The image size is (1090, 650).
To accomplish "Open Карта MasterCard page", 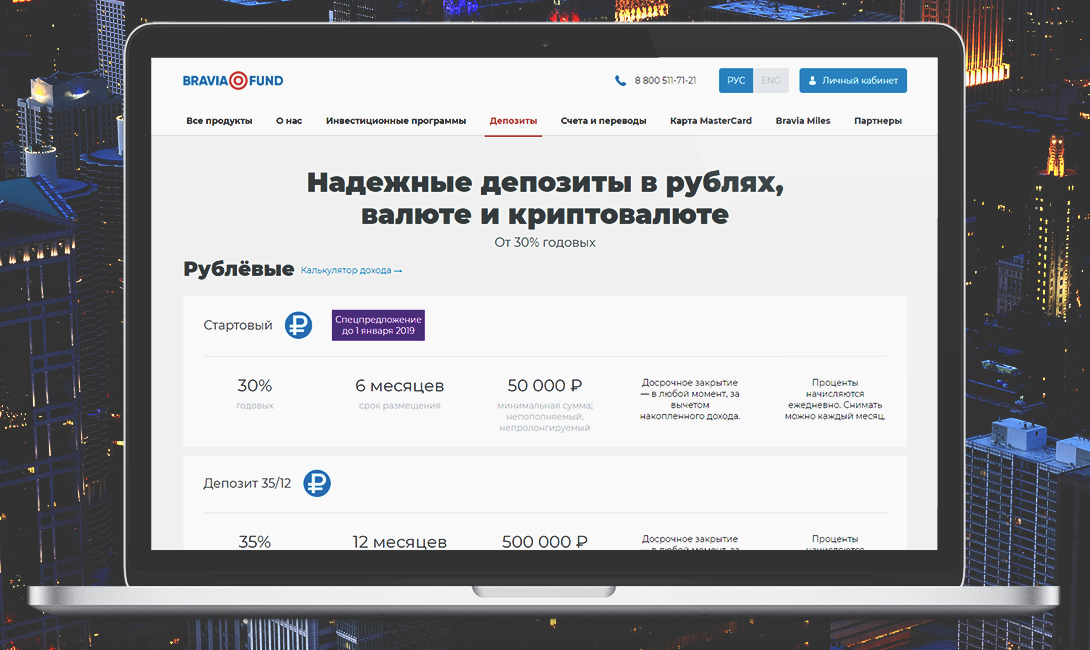I will point(710,121).
